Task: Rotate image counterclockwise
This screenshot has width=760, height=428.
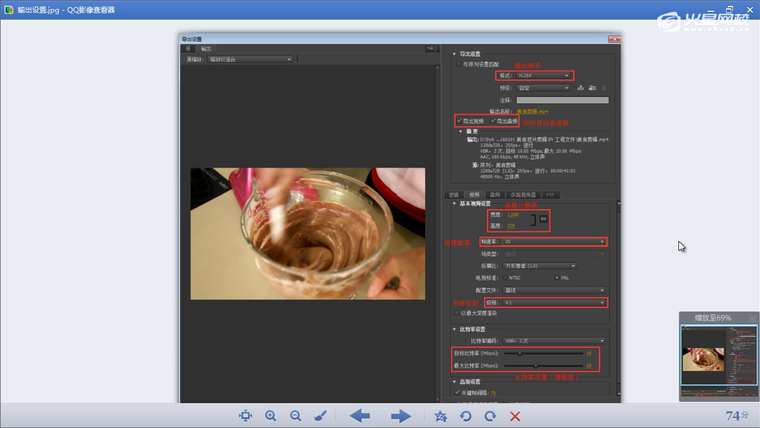Action: [x=466, y=416]
